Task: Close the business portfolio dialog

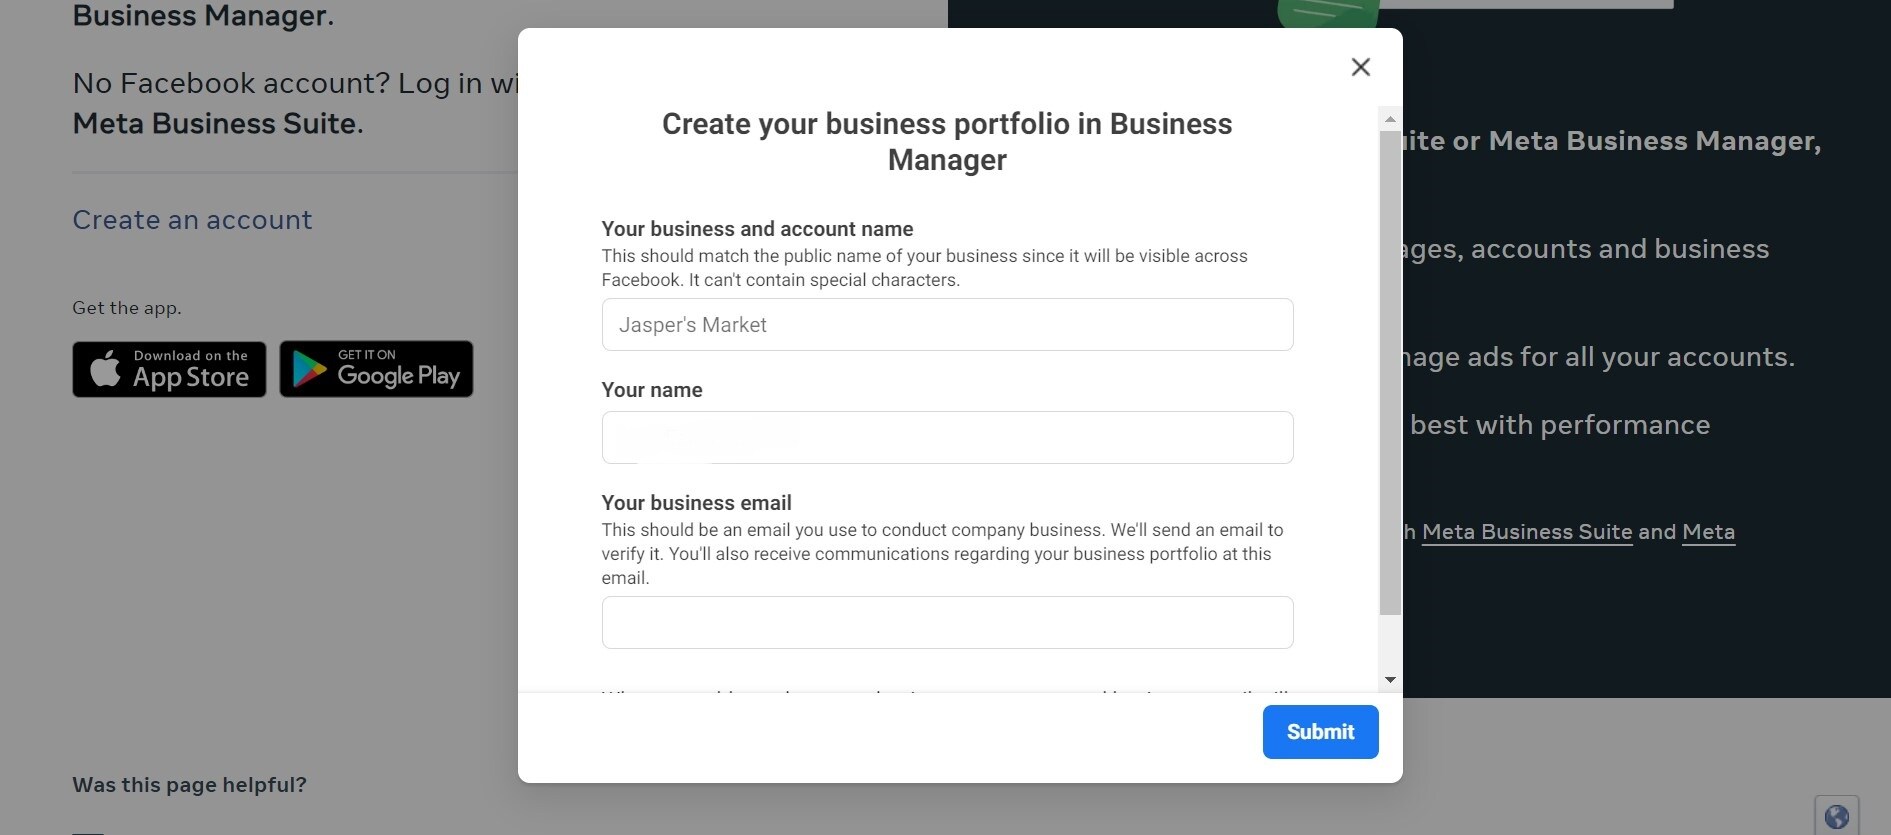Action: (1360, 67)
